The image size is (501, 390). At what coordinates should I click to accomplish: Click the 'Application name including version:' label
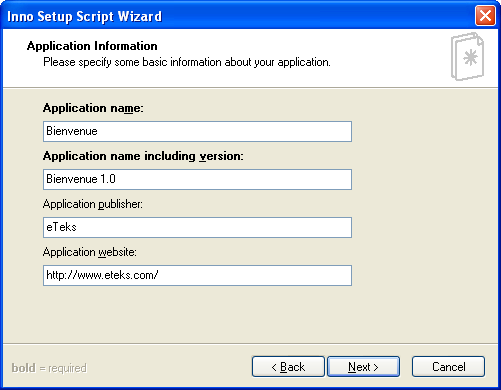[x=143, y=156]
